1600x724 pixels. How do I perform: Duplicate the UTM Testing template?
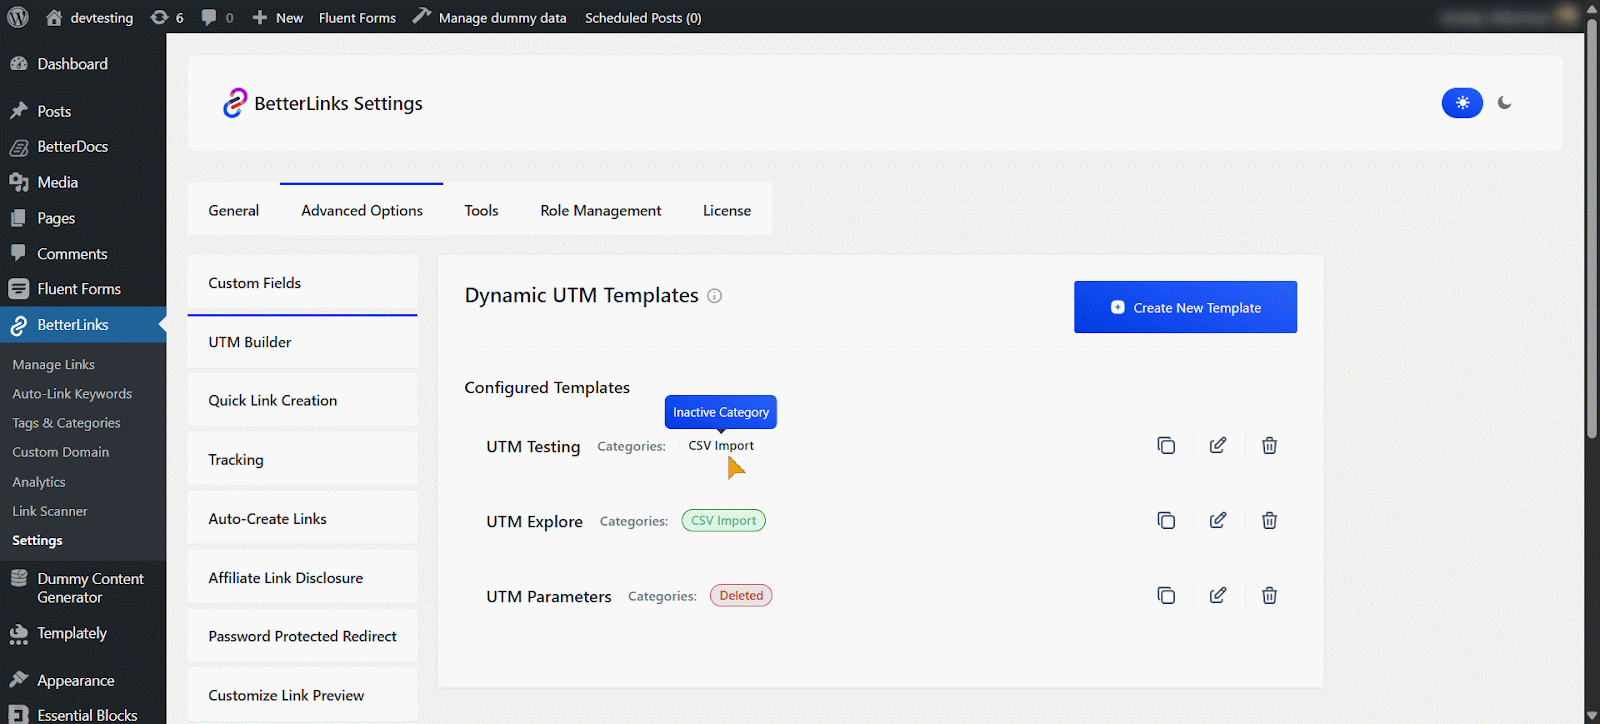click(1166, 446)
